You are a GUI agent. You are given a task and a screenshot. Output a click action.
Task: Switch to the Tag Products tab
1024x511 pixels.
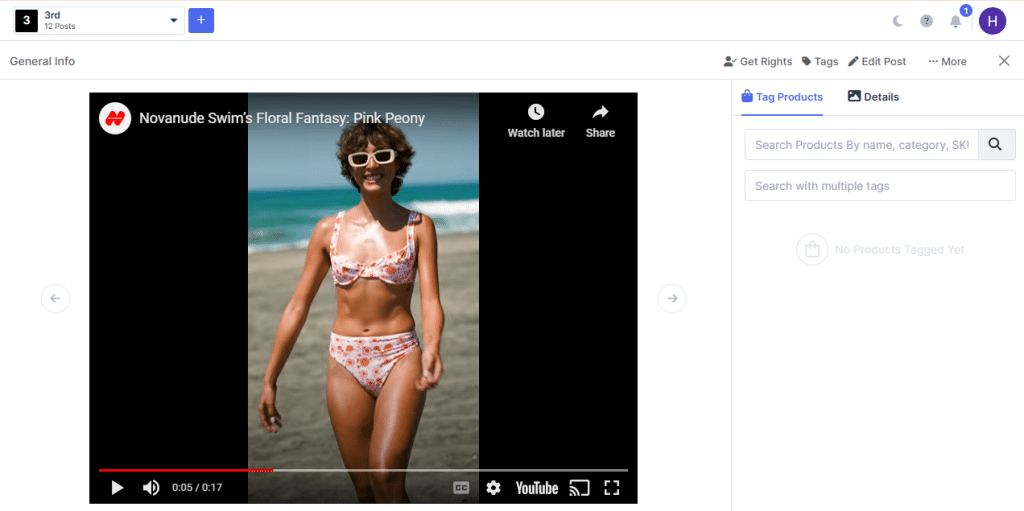782,97
